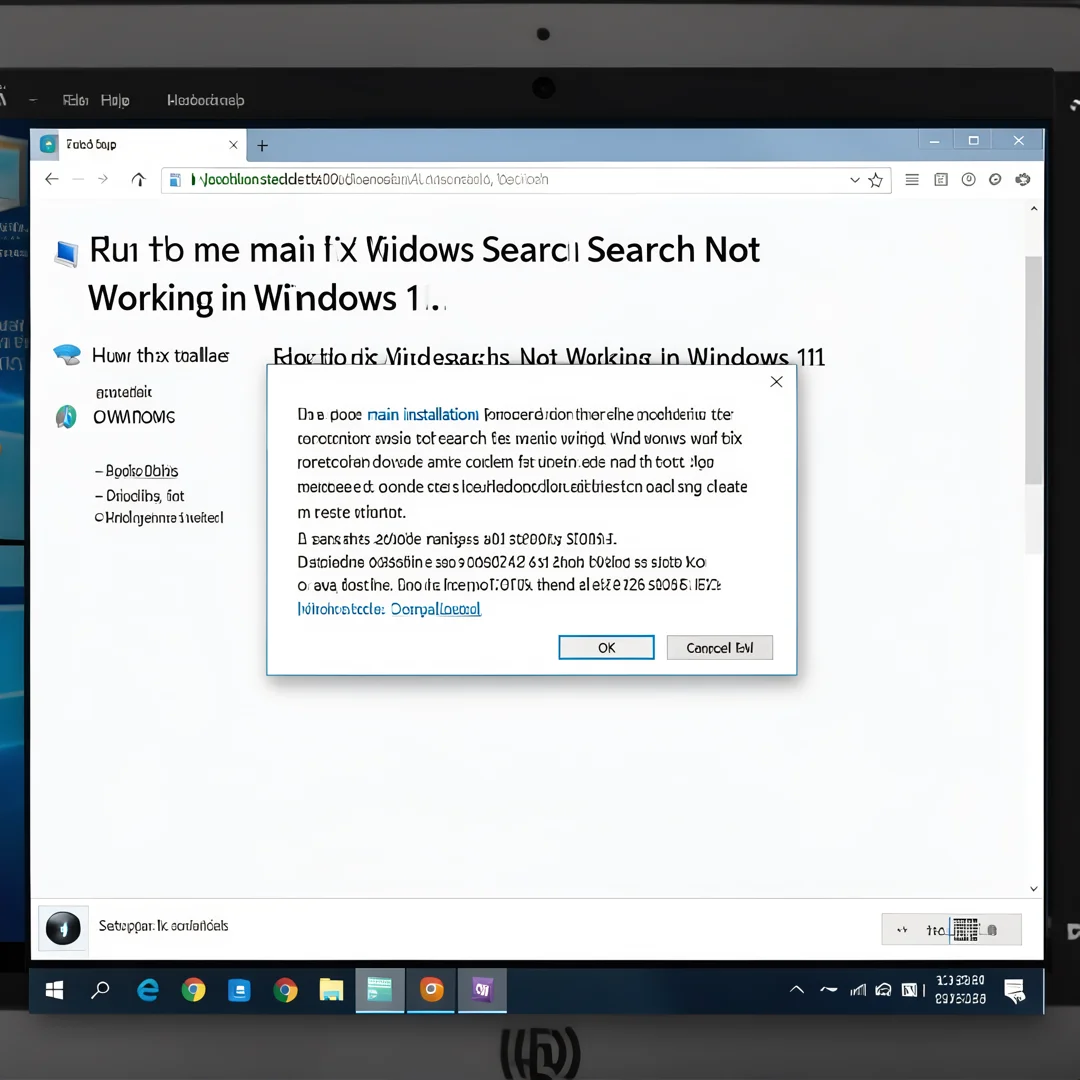Click the page scrollbar down arrow
Viewport: 1080px width, 1080px height.
pos(1034,889)
